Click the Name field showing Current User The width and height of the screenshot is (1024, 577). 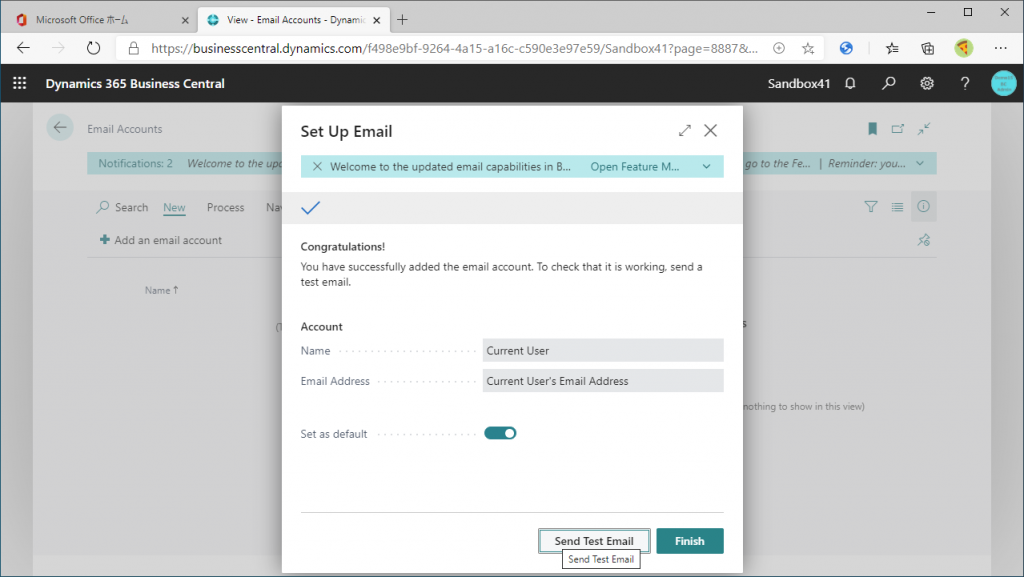[x=603, y=351]
